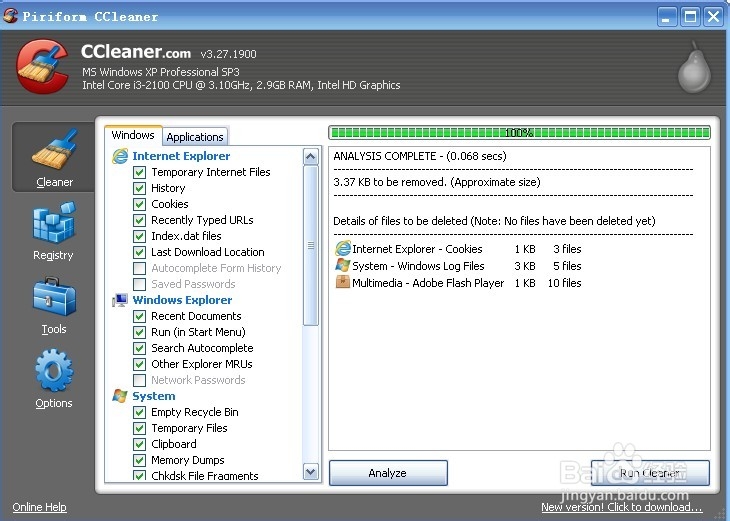Click Windows flag icon beside Log Files result
This screenshot has height=521, width=730.
pyautogui.click(x=343, y=265)
